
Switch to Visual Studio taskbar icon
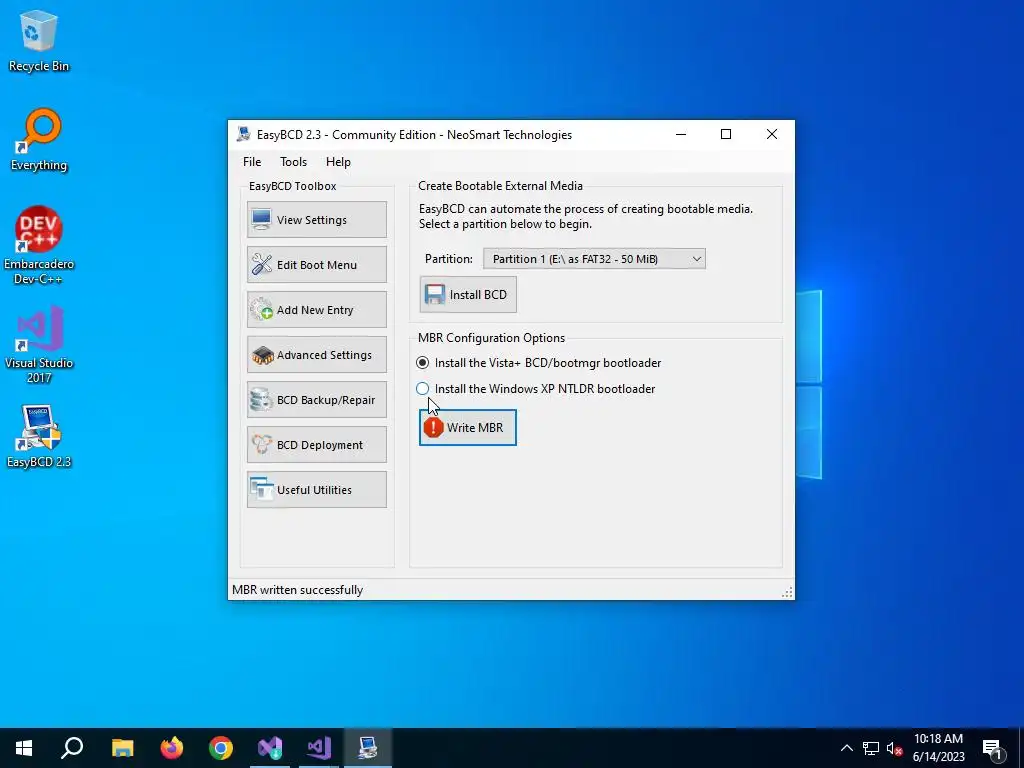tap(319, 748)
